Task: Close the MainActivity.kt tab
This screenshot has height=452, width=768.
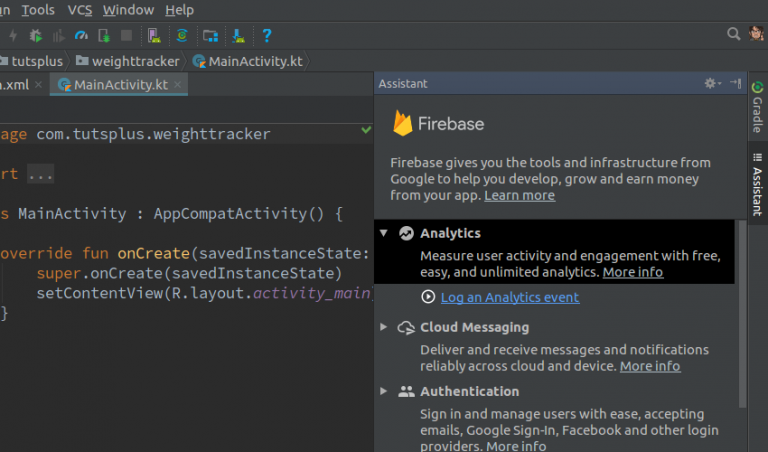Action: pos(178,85)
